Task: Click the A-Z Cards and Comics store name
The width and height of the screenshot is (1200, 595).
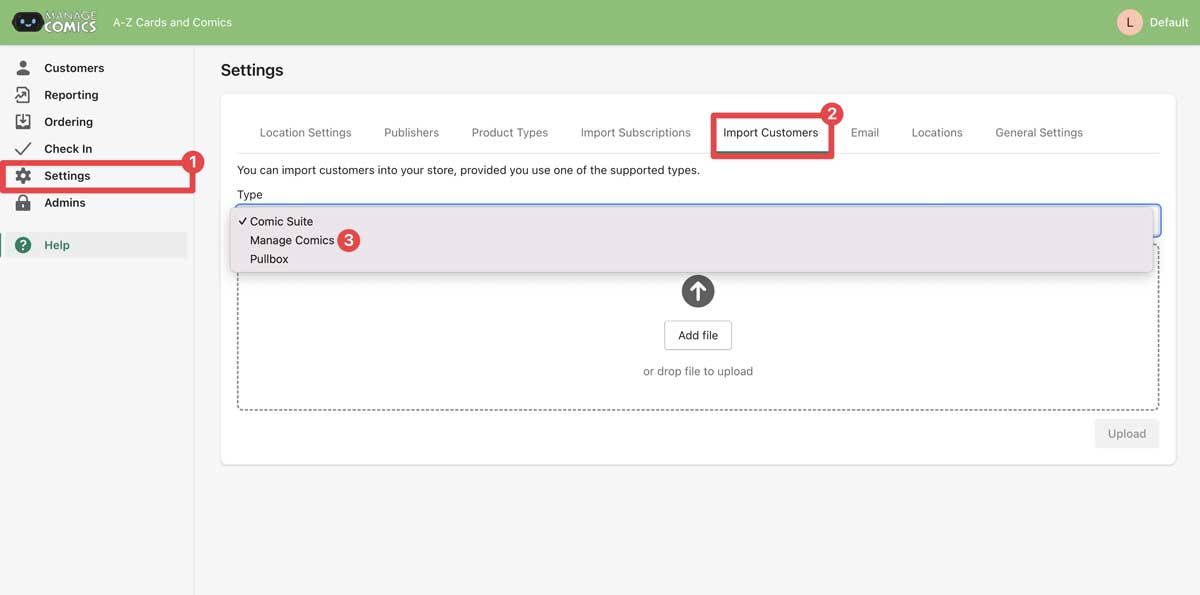Action: click(x=172, y=22)
